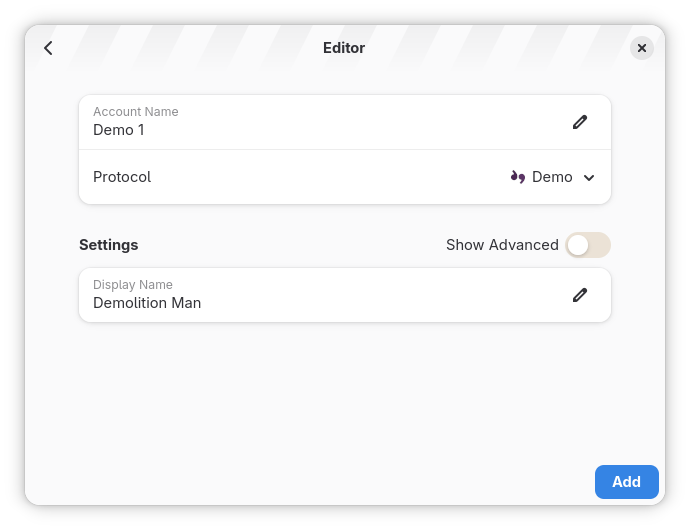Click the pencil icon for Display Name
This screenshot has height=530, width=690.
(x=580, y=295)
